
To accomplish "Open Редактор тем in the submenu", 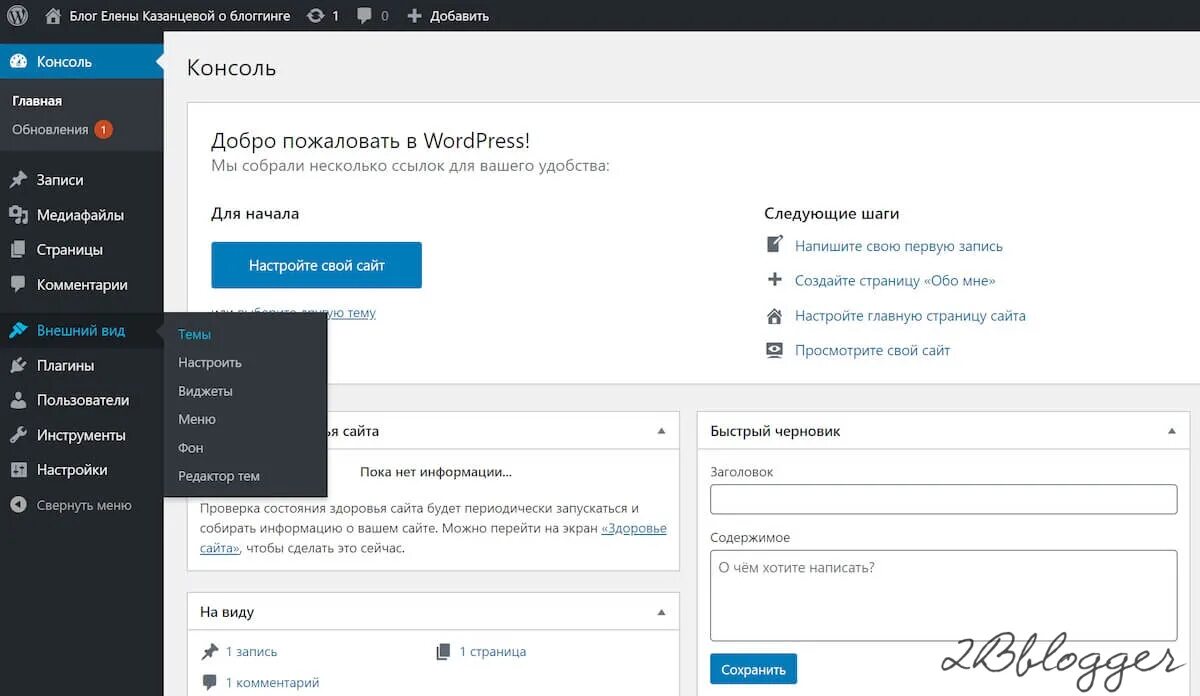I will pos(219,476).
